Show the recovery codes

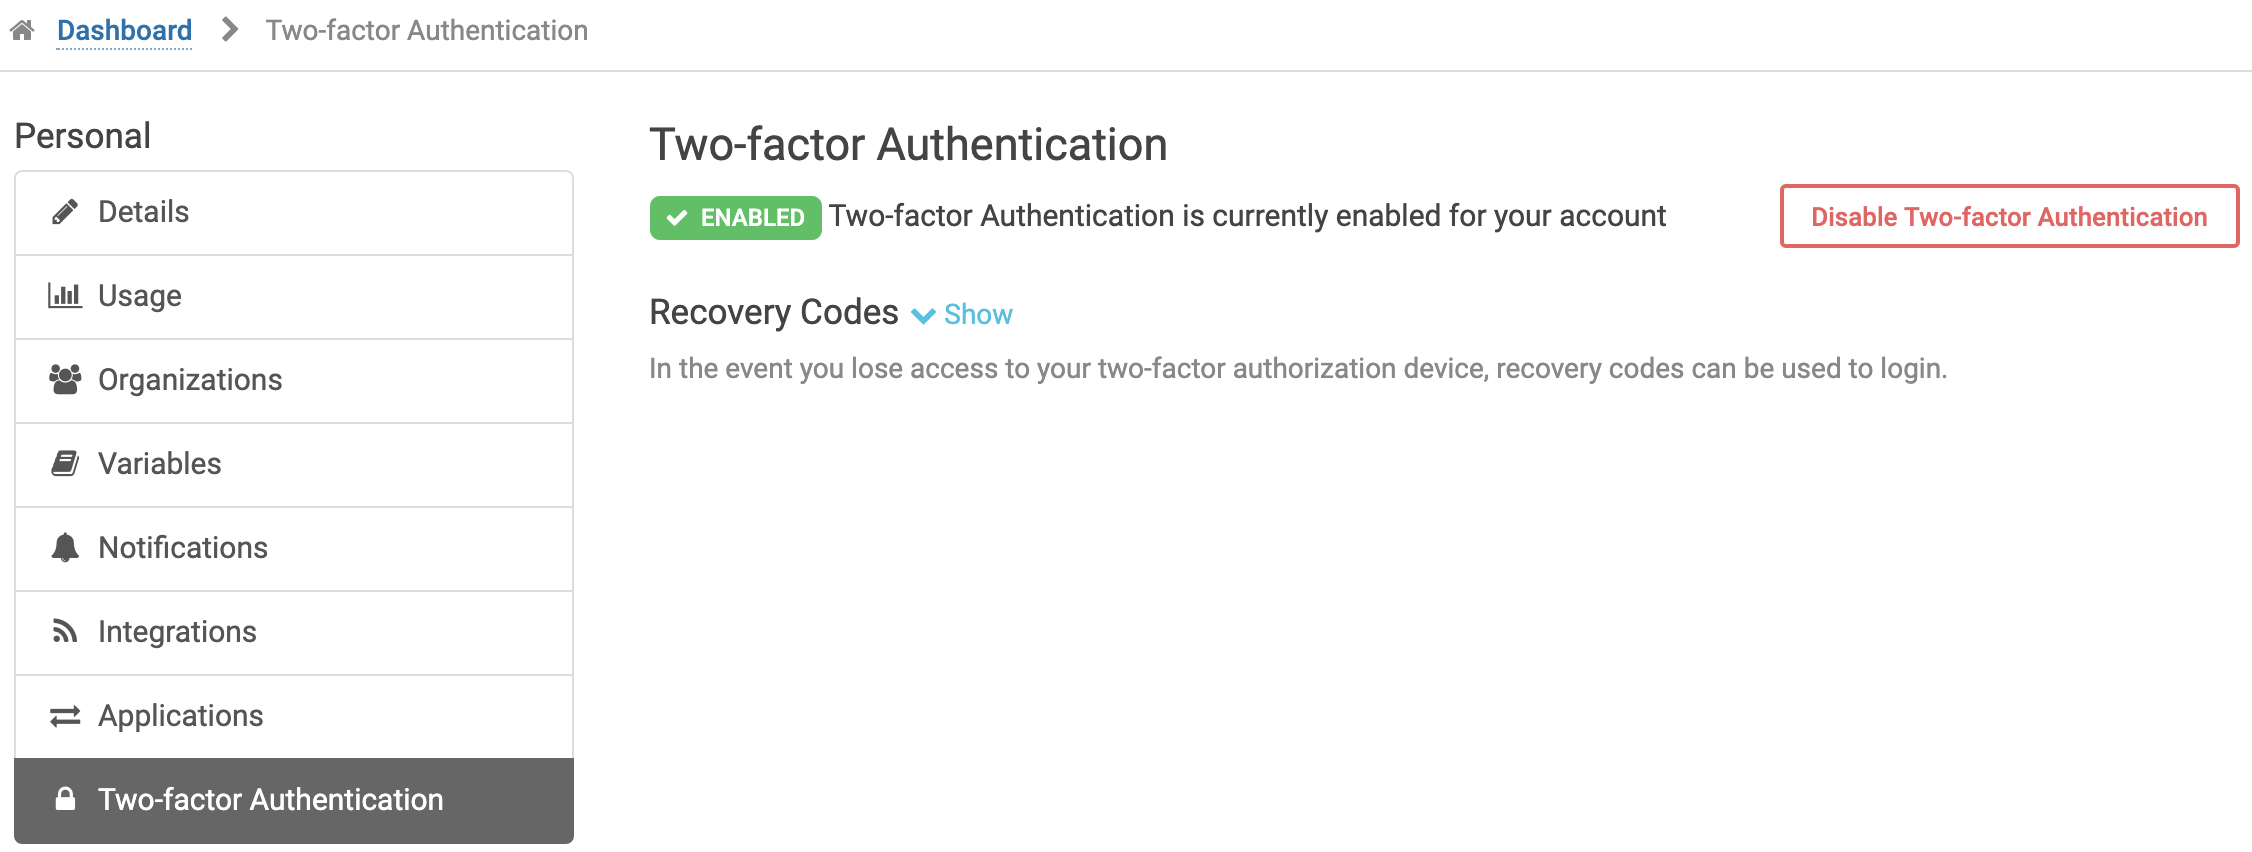click(x=977, y=314)
